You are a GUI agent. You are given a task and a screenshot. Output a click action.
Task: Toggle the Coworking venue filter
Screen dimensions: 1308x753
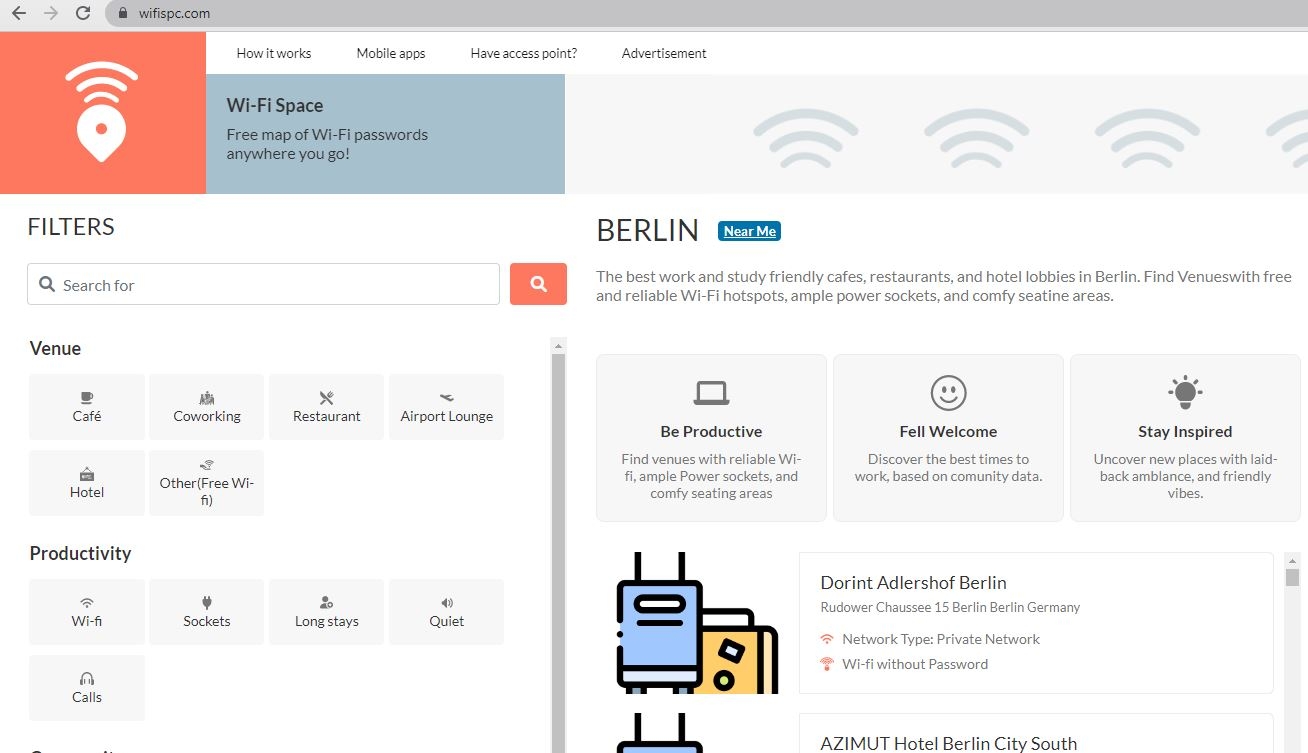(x=207, y=407)
